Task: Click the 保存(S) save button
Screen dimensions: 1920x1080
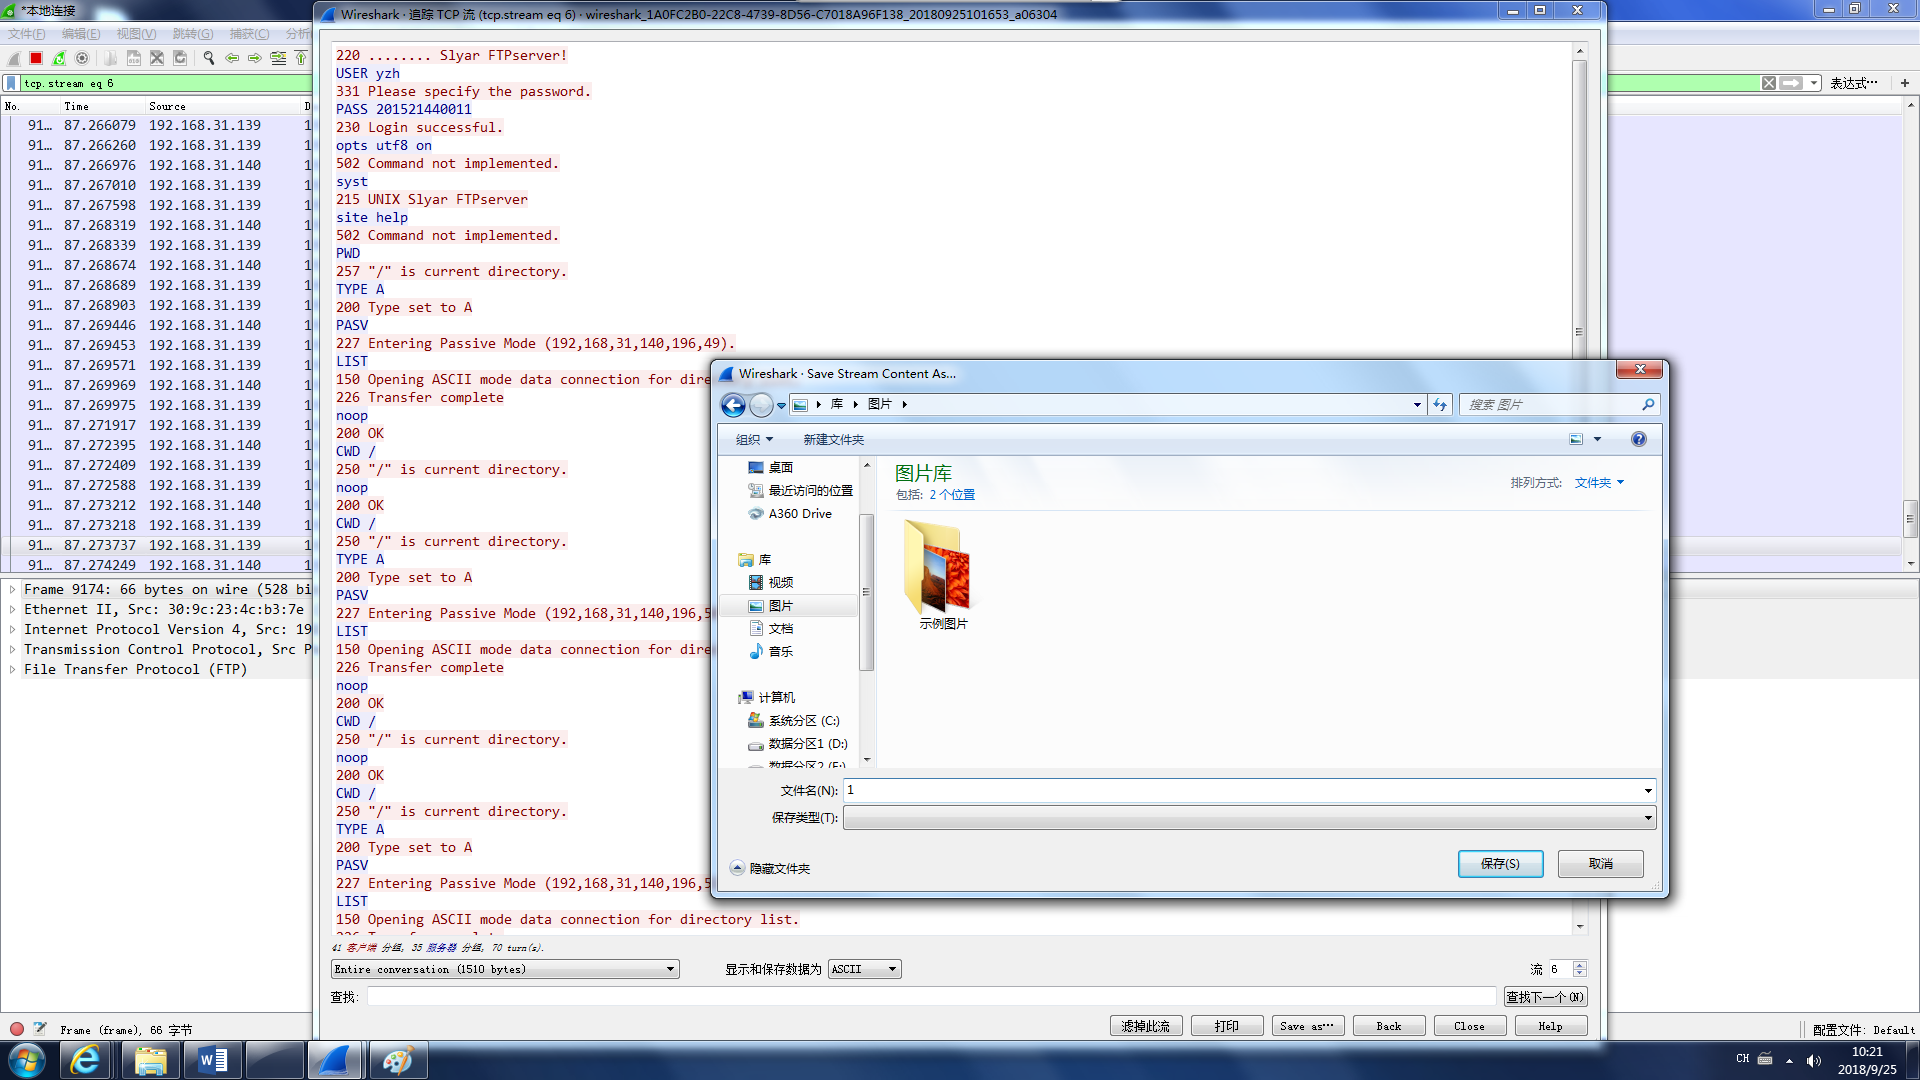Action: [1500, 864]
